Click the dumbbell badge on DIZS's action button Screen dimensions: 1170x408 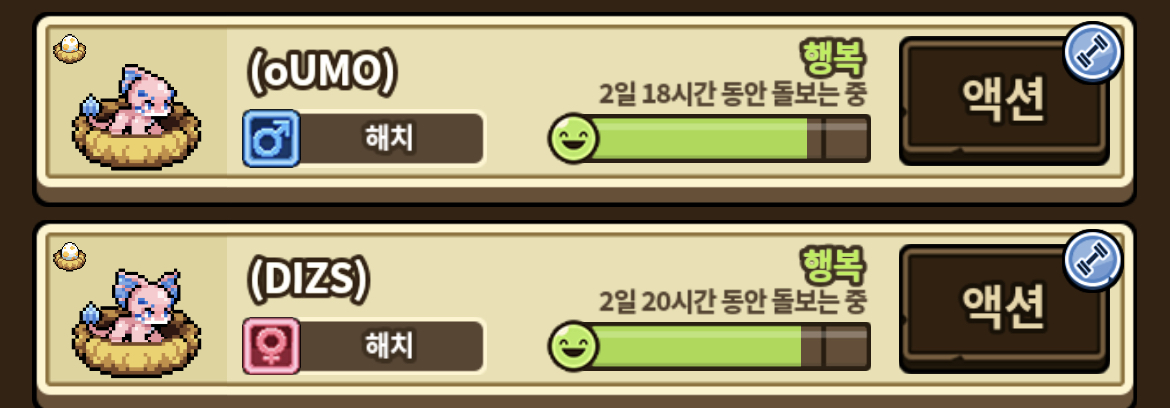(x=1092, y=260)
